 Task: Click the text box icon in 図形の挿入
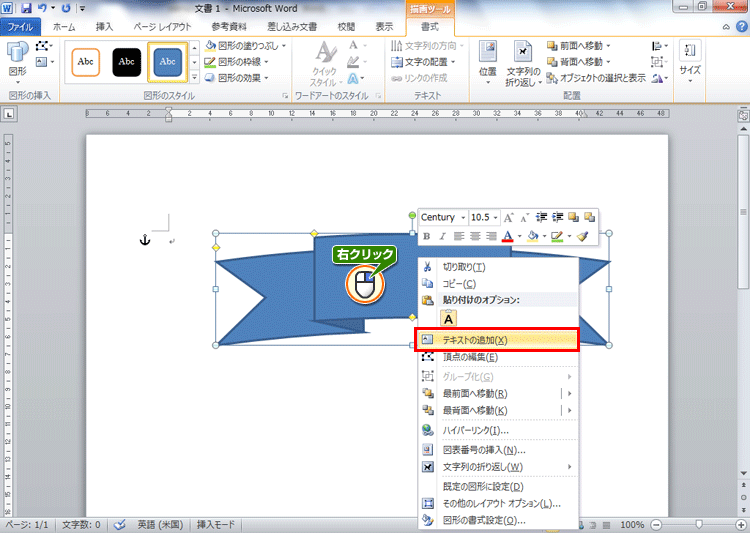(x=44, y=62)
